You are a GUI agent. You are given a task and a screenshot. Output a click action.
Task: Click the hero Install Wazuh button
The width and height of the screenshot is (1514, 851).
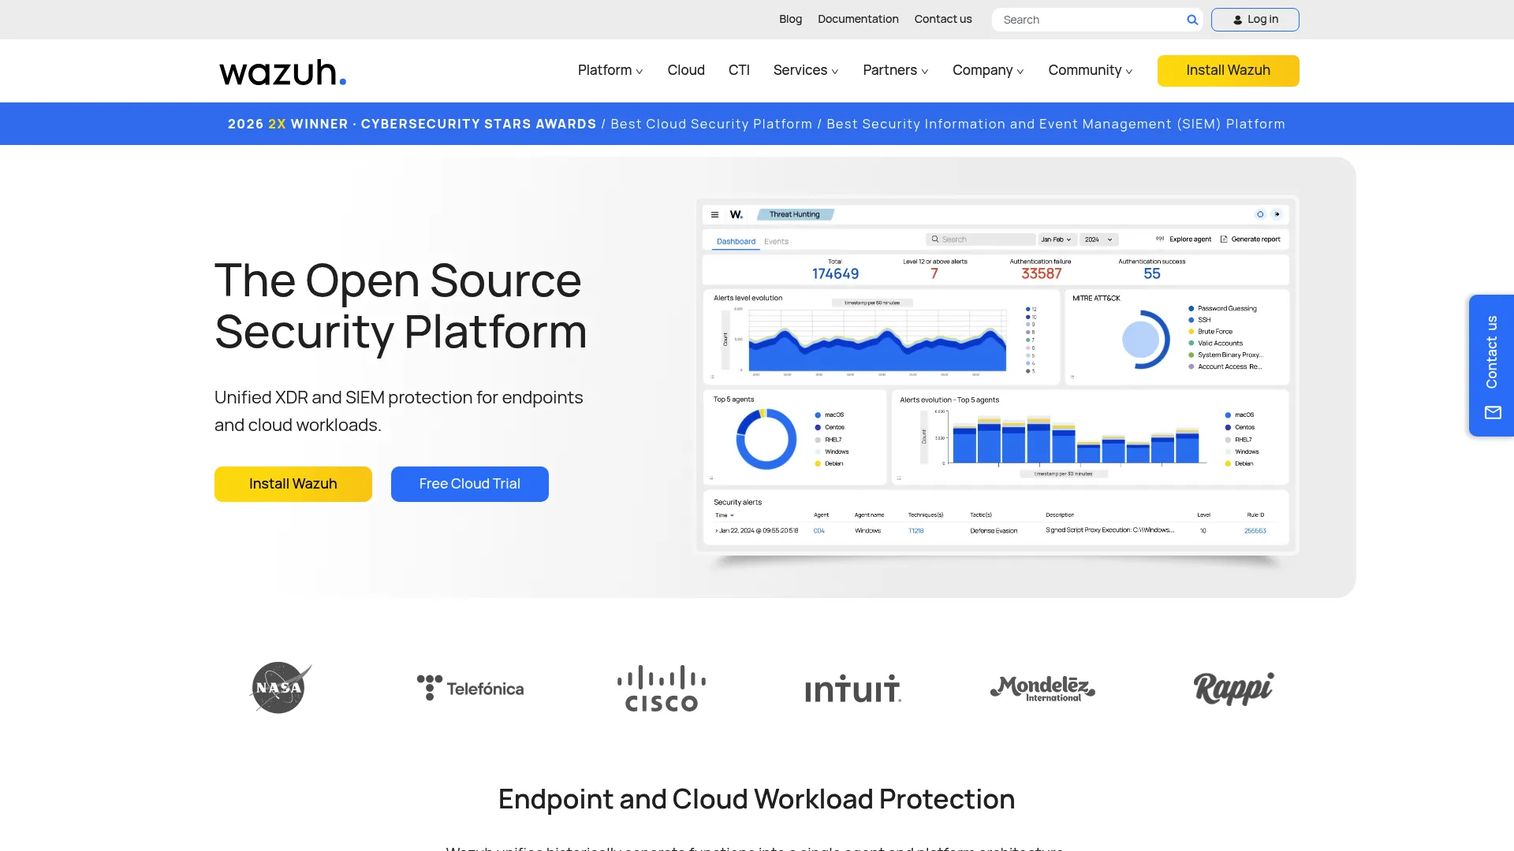point(293,484)
